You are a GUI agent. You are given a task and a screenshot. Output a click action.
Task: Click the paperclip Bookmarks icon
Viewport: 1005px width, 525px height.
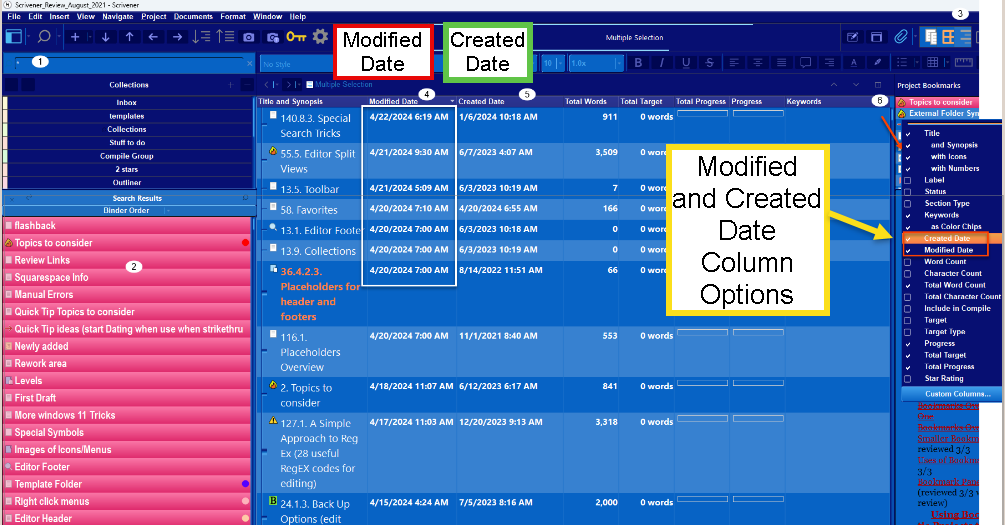click(901, 37)
